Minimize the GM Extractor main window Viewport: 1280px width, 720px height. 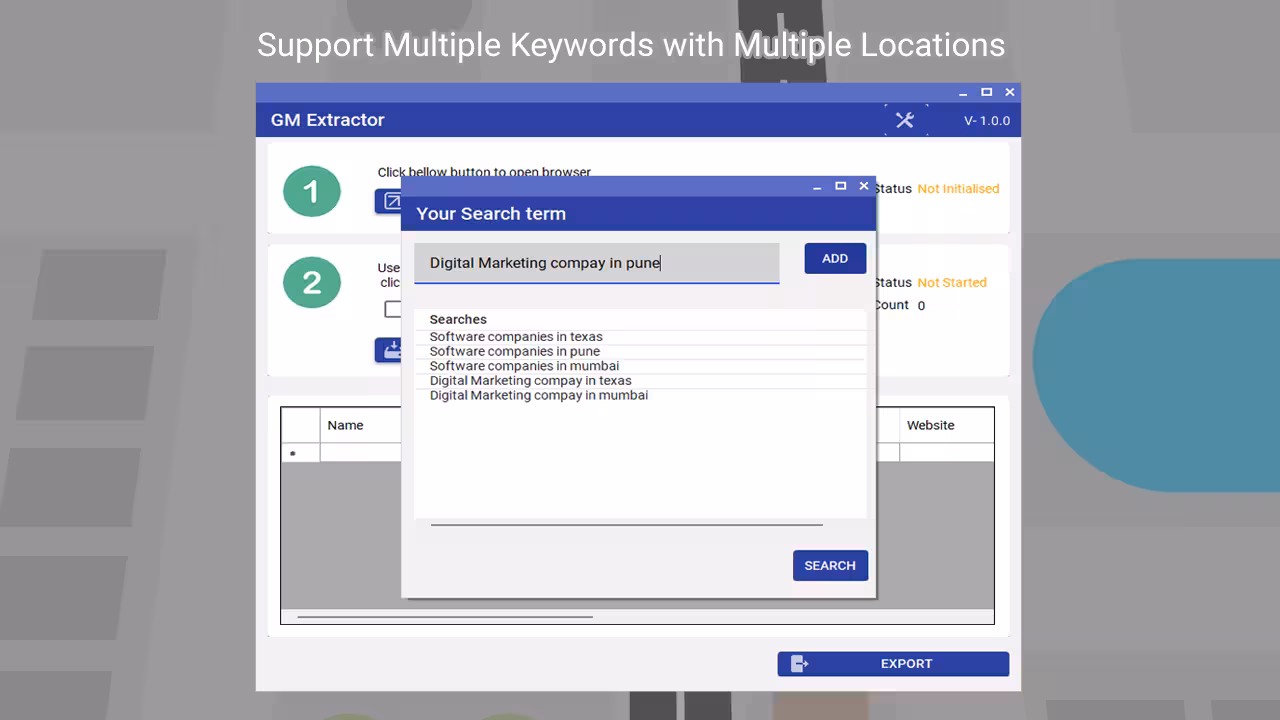pyautogui.click(x=963, y=92)
